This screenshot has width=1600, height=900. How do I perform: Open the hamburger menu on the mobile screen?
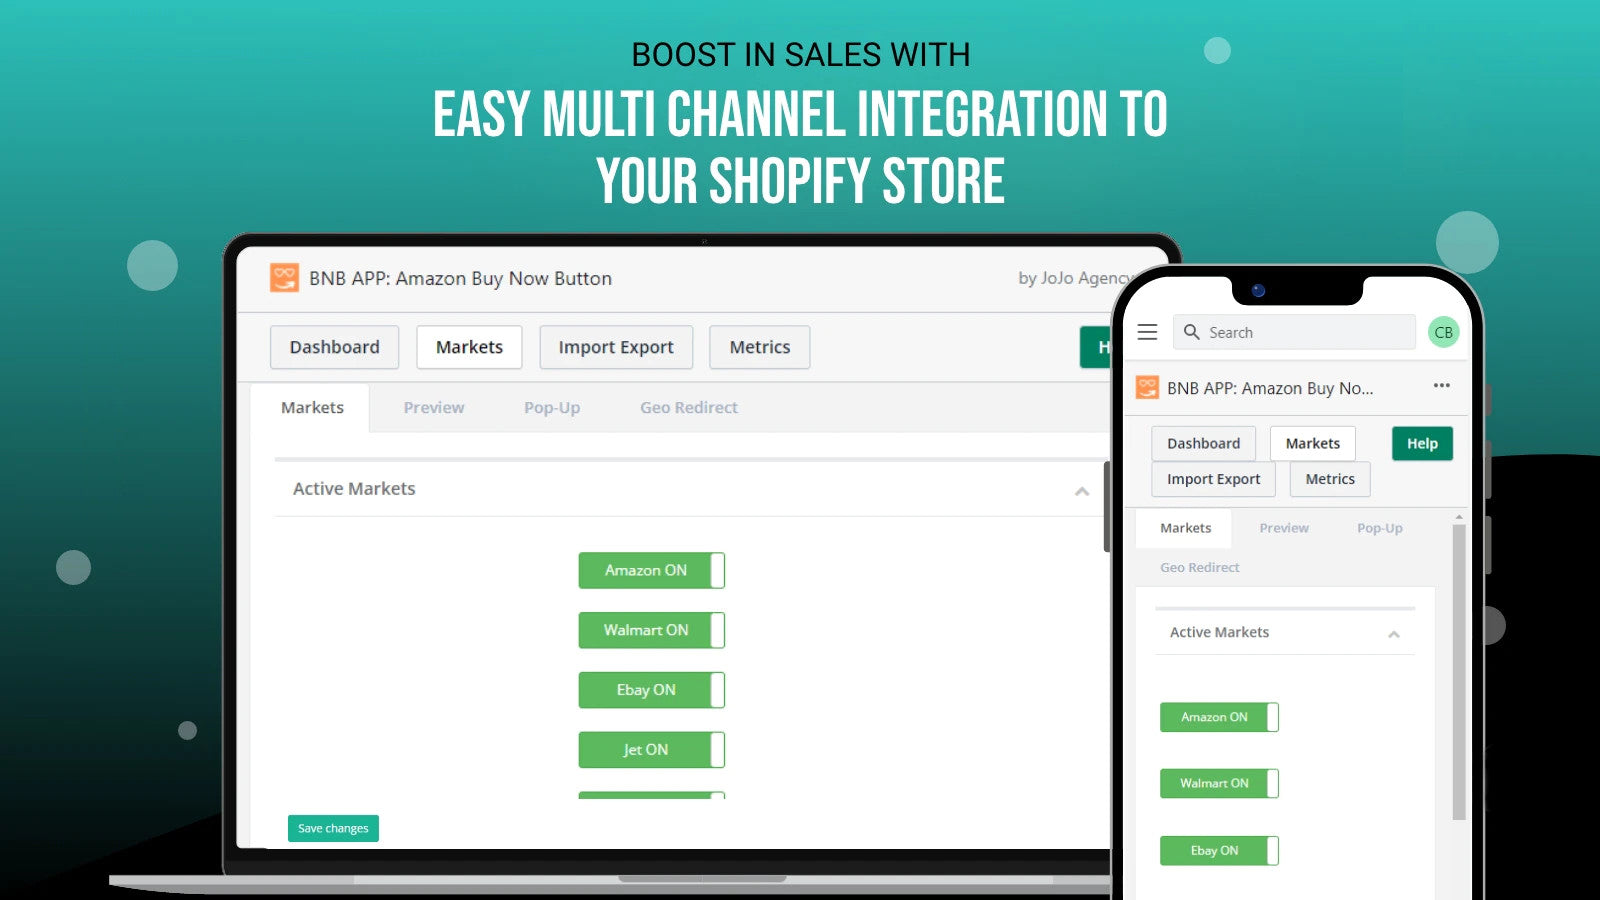coord(1147,331)
